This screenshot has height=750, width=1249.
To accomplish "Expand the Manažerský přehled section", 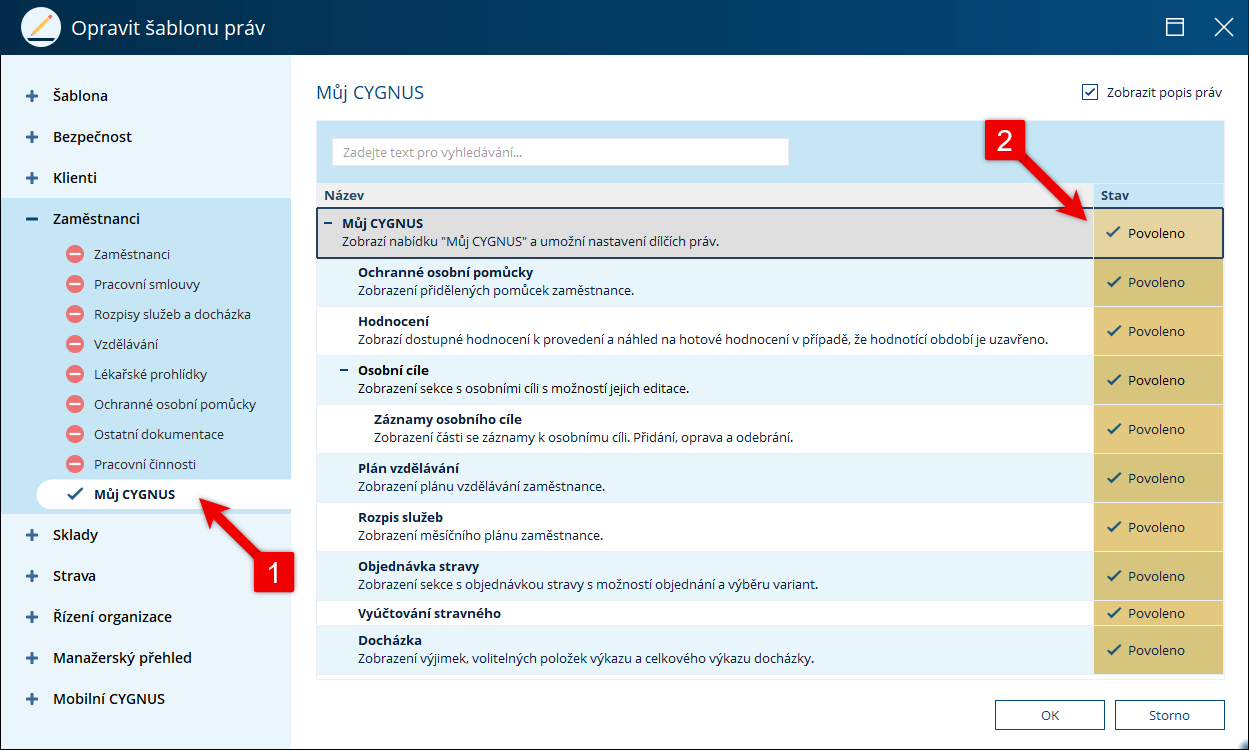I will click(x=32, y=658).
